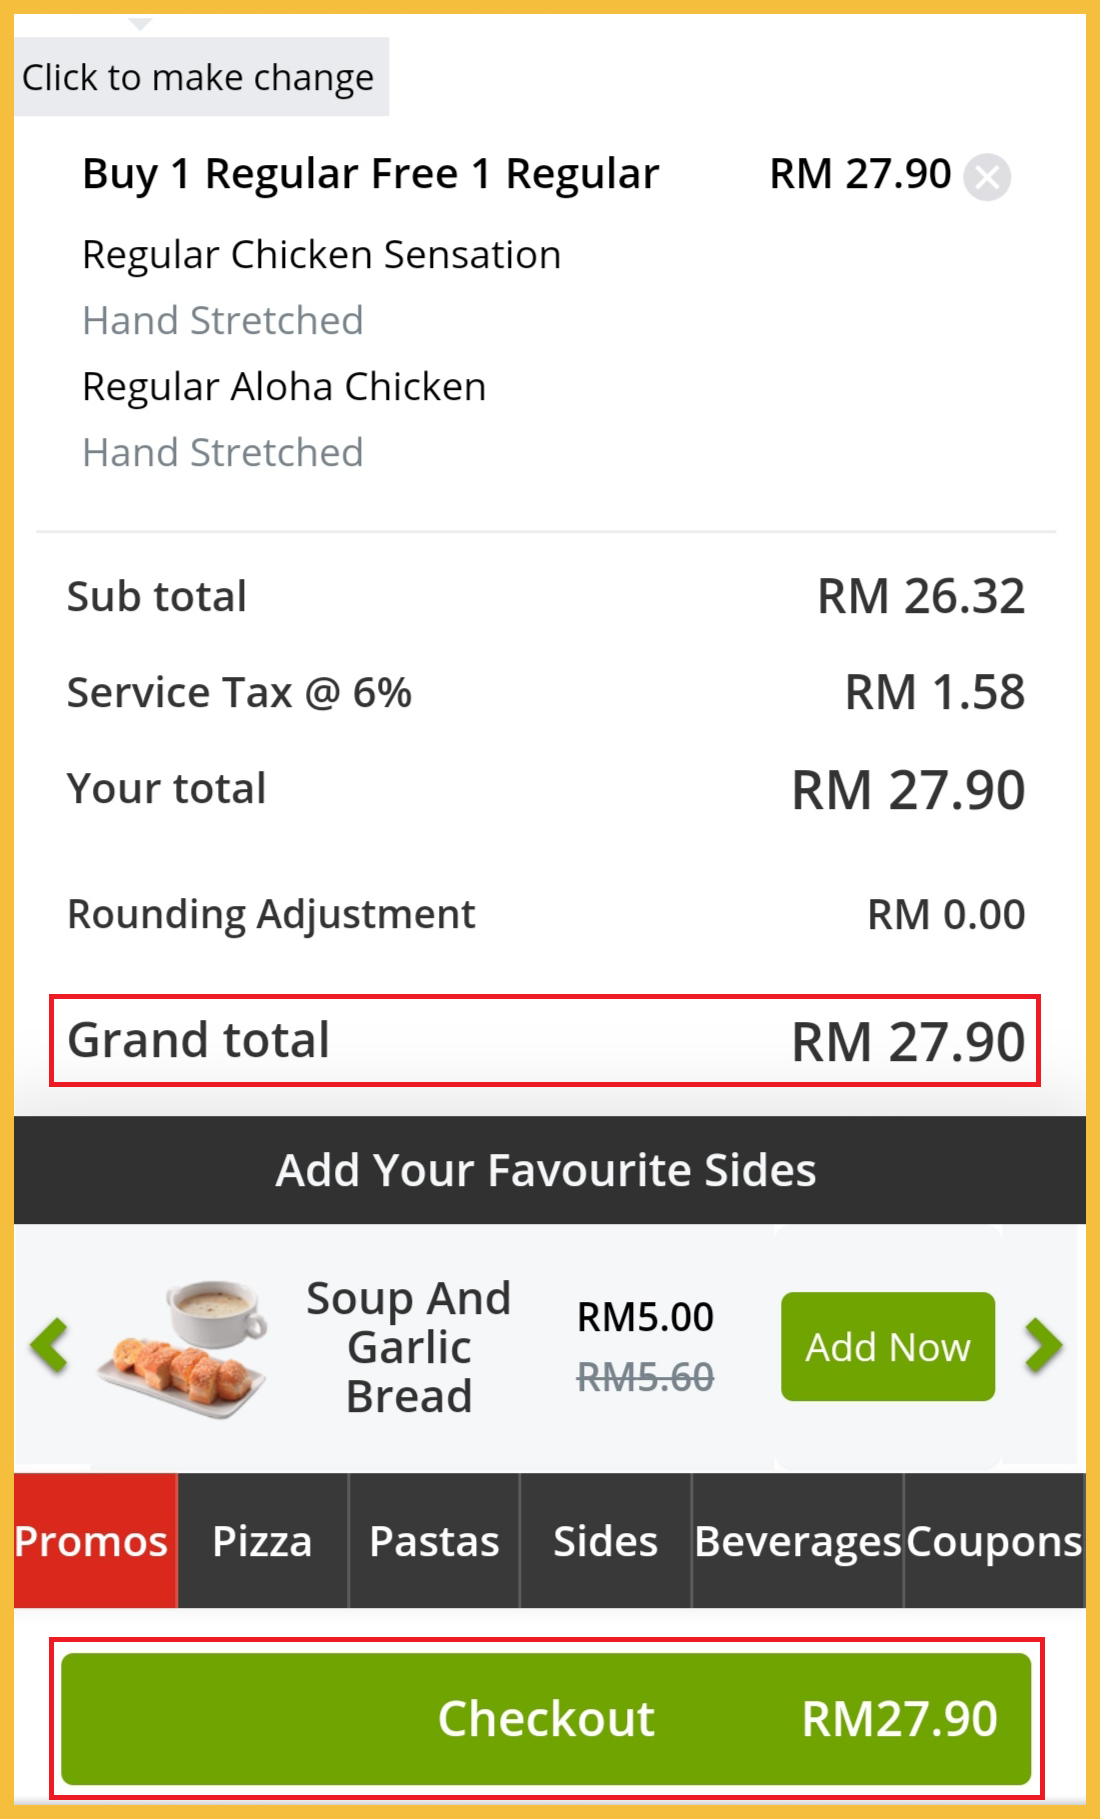Viewport: 1100px width, 1819px height.
Task: View the Coupons tab
Action: [x=994, y=1541]
